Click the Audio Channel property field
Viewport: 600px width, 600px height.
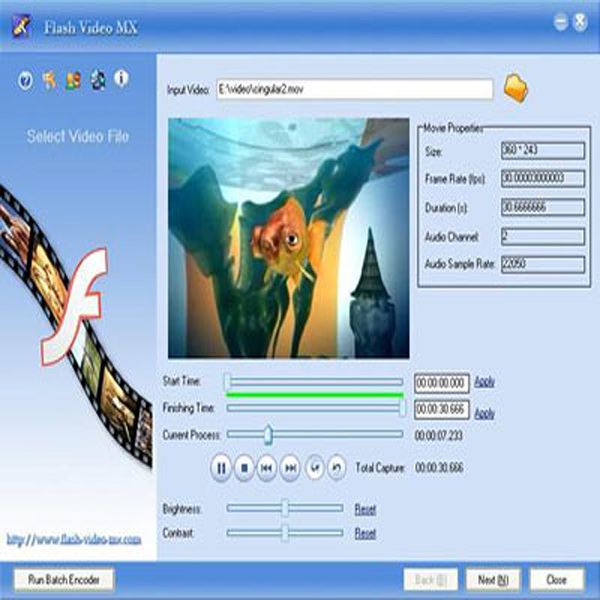pyautogui.click(x=543, y=236)
